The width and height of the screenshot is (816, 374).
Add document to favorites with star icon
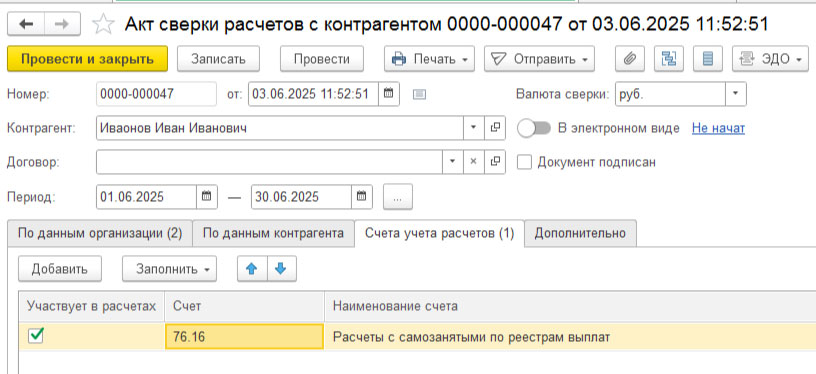click(103, 24)
